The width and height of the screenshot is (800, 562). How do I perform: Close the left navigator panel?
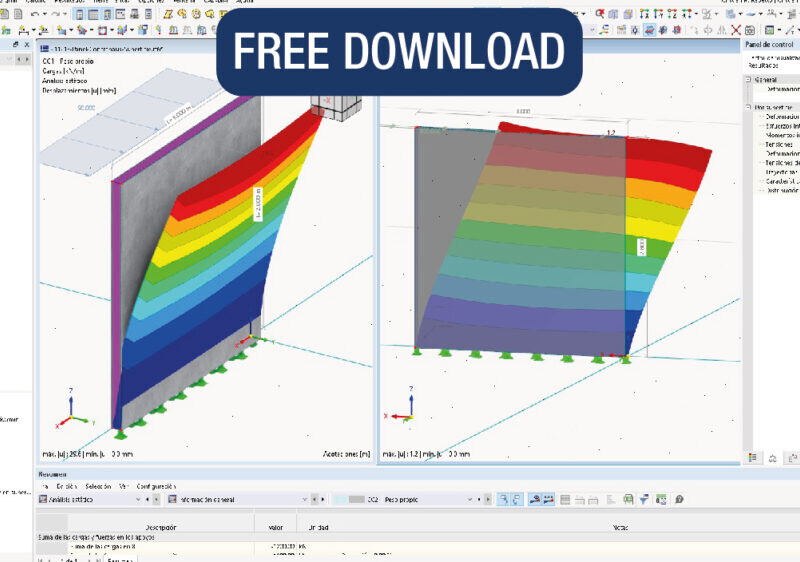[x=27, y=45]
